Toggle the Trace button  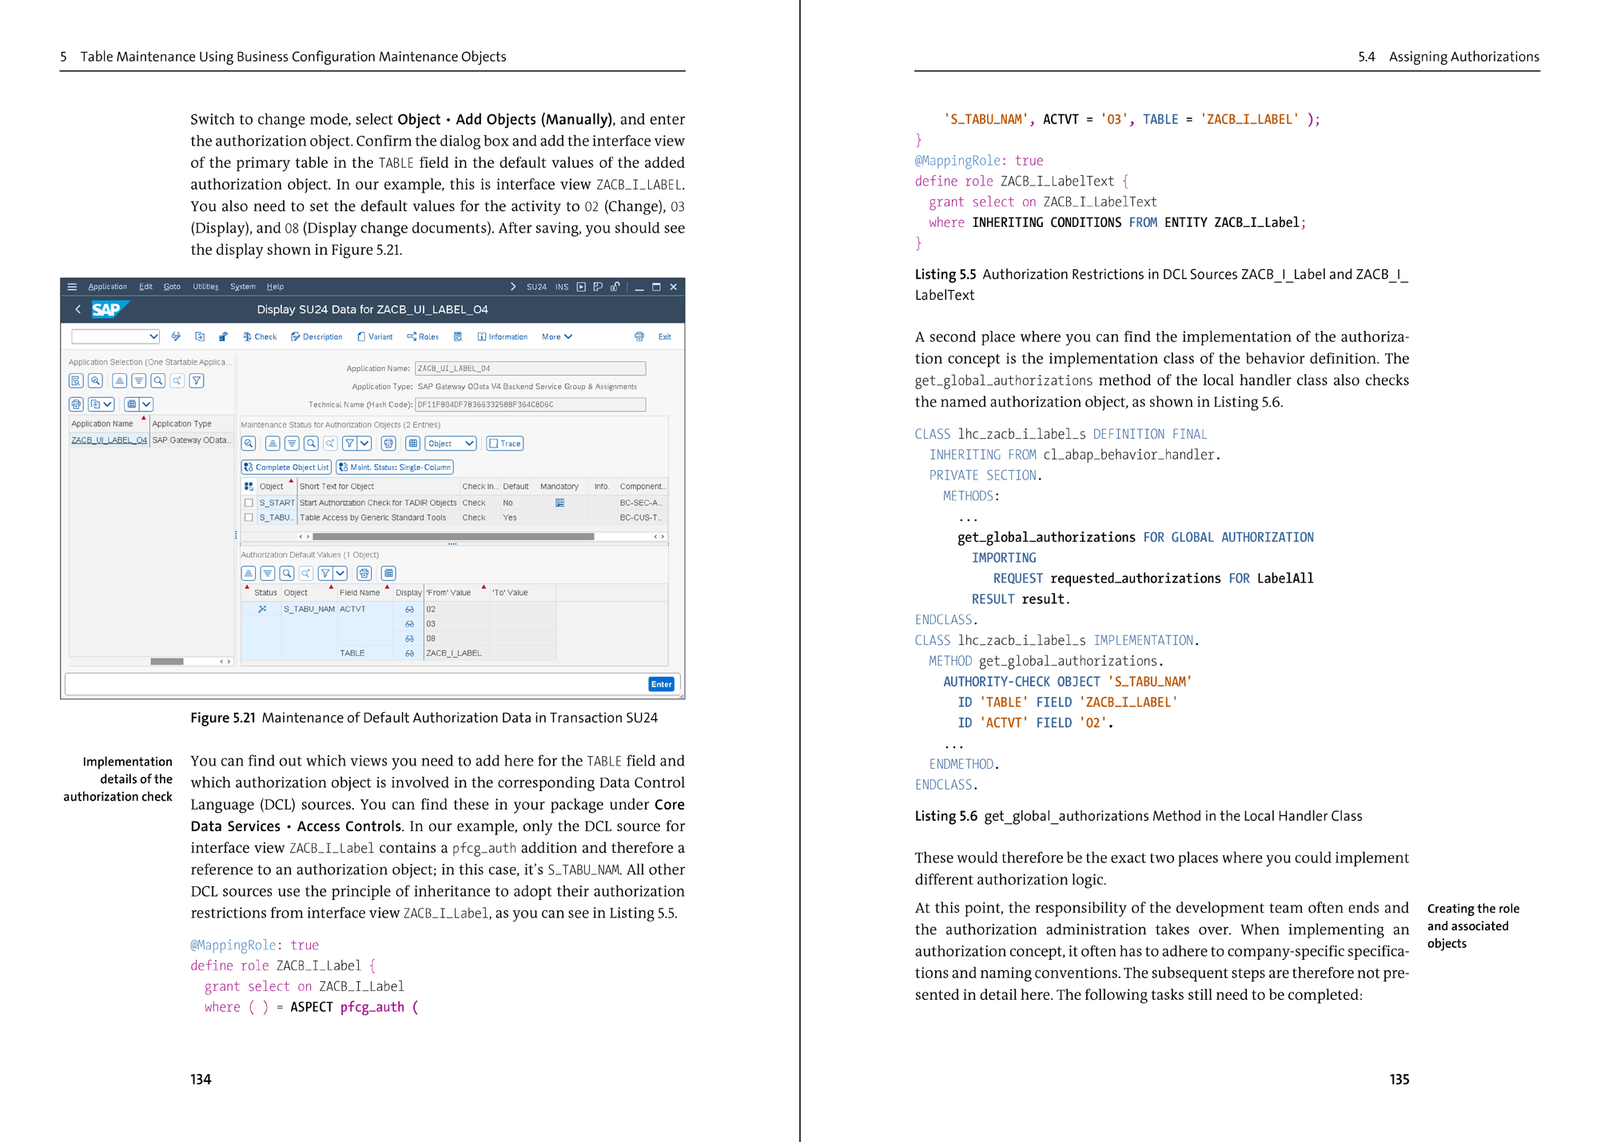coord(505,443)
